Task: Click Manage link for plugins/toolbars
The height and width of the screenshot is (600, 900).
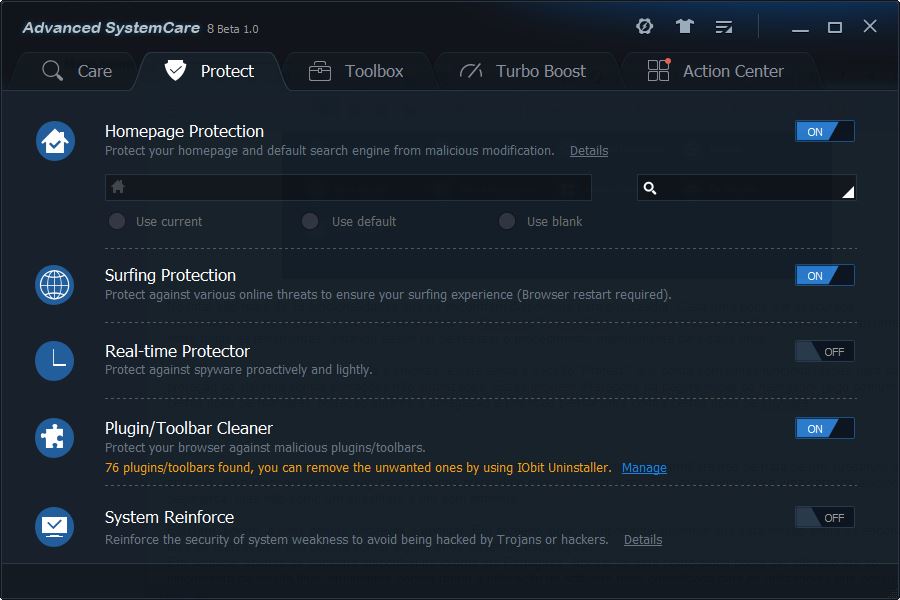Action: pyautogui.click(x=644, y=468)
